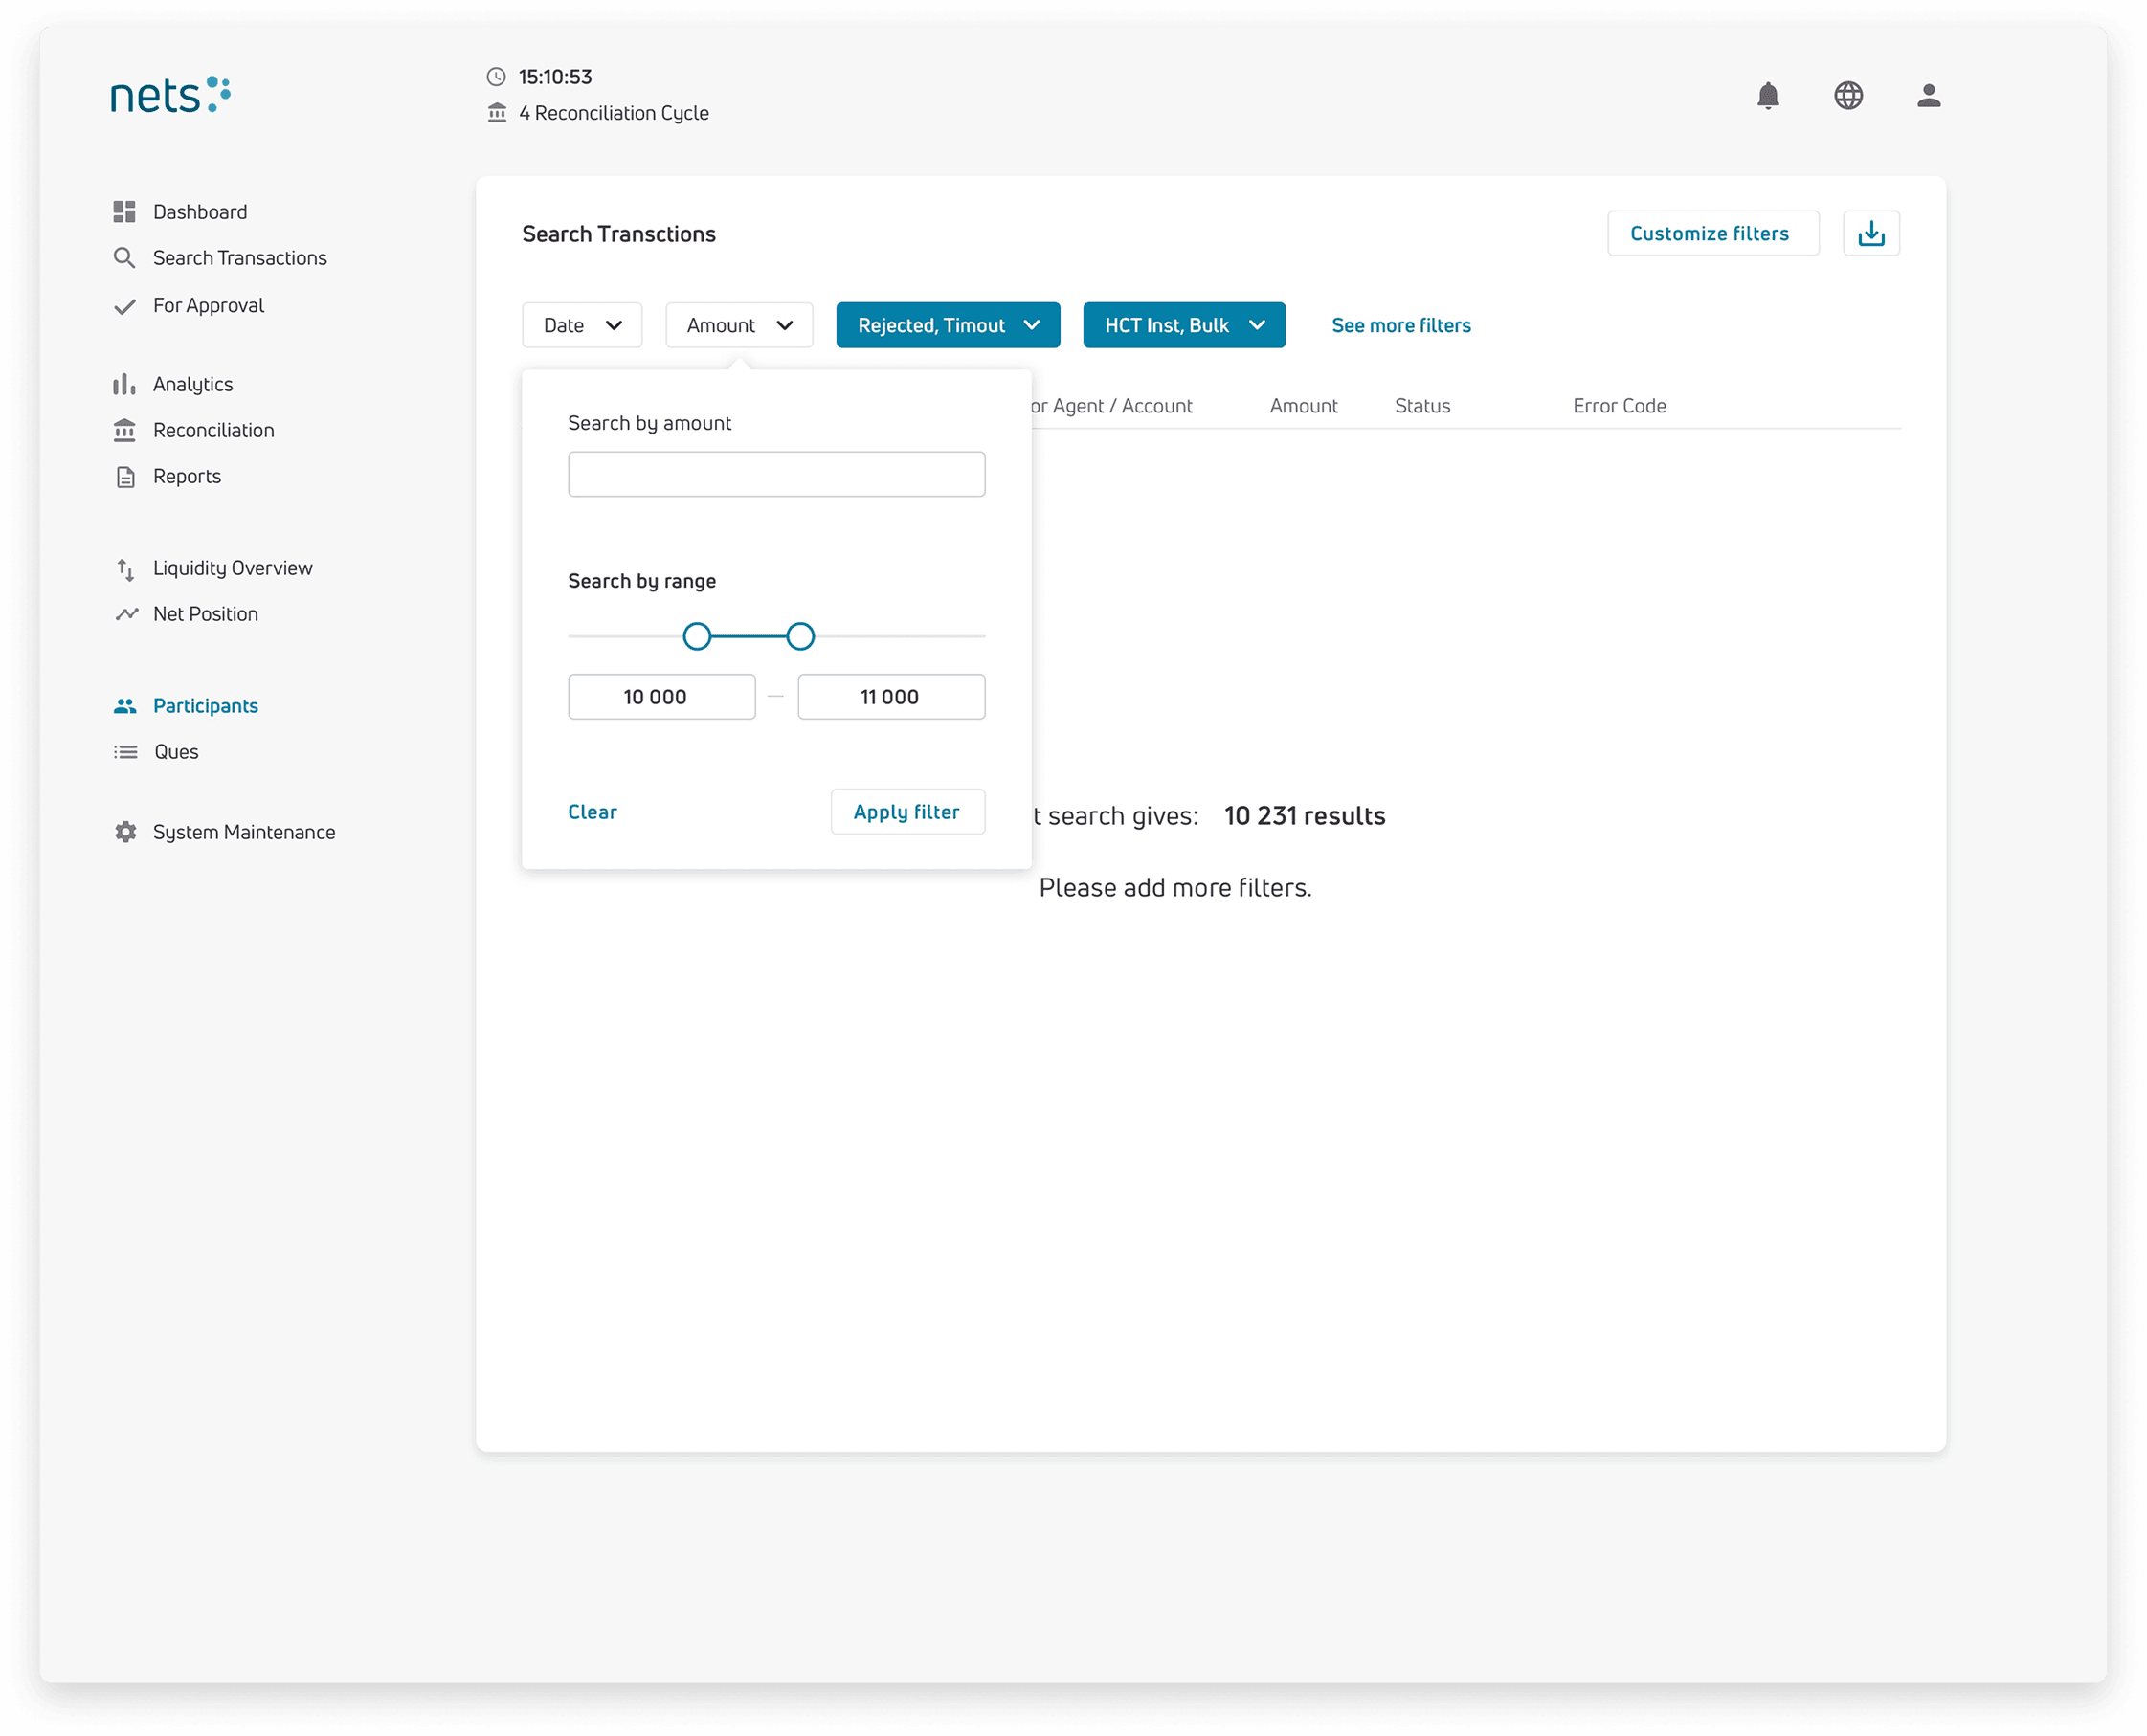The width and height of the screenshot is (2147, 1736).
Task: Open HCT Inst, Bulk dropdown
Action: coord(1183,325)
